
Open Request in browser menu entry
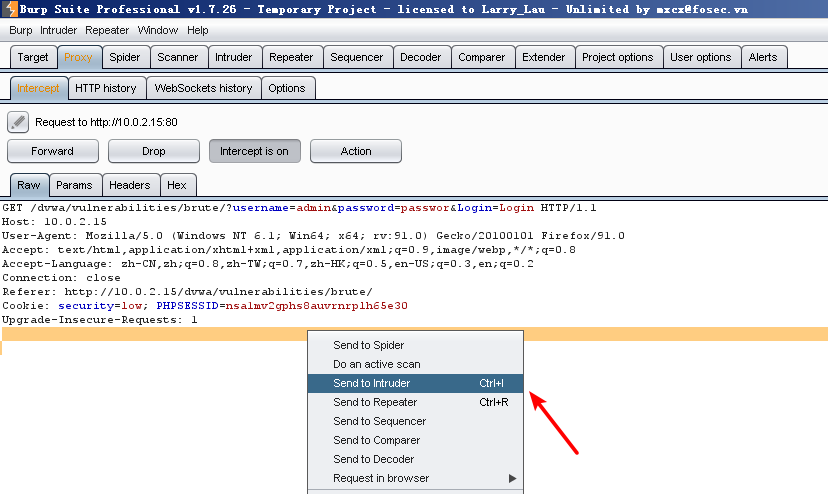tap(416, 478)
